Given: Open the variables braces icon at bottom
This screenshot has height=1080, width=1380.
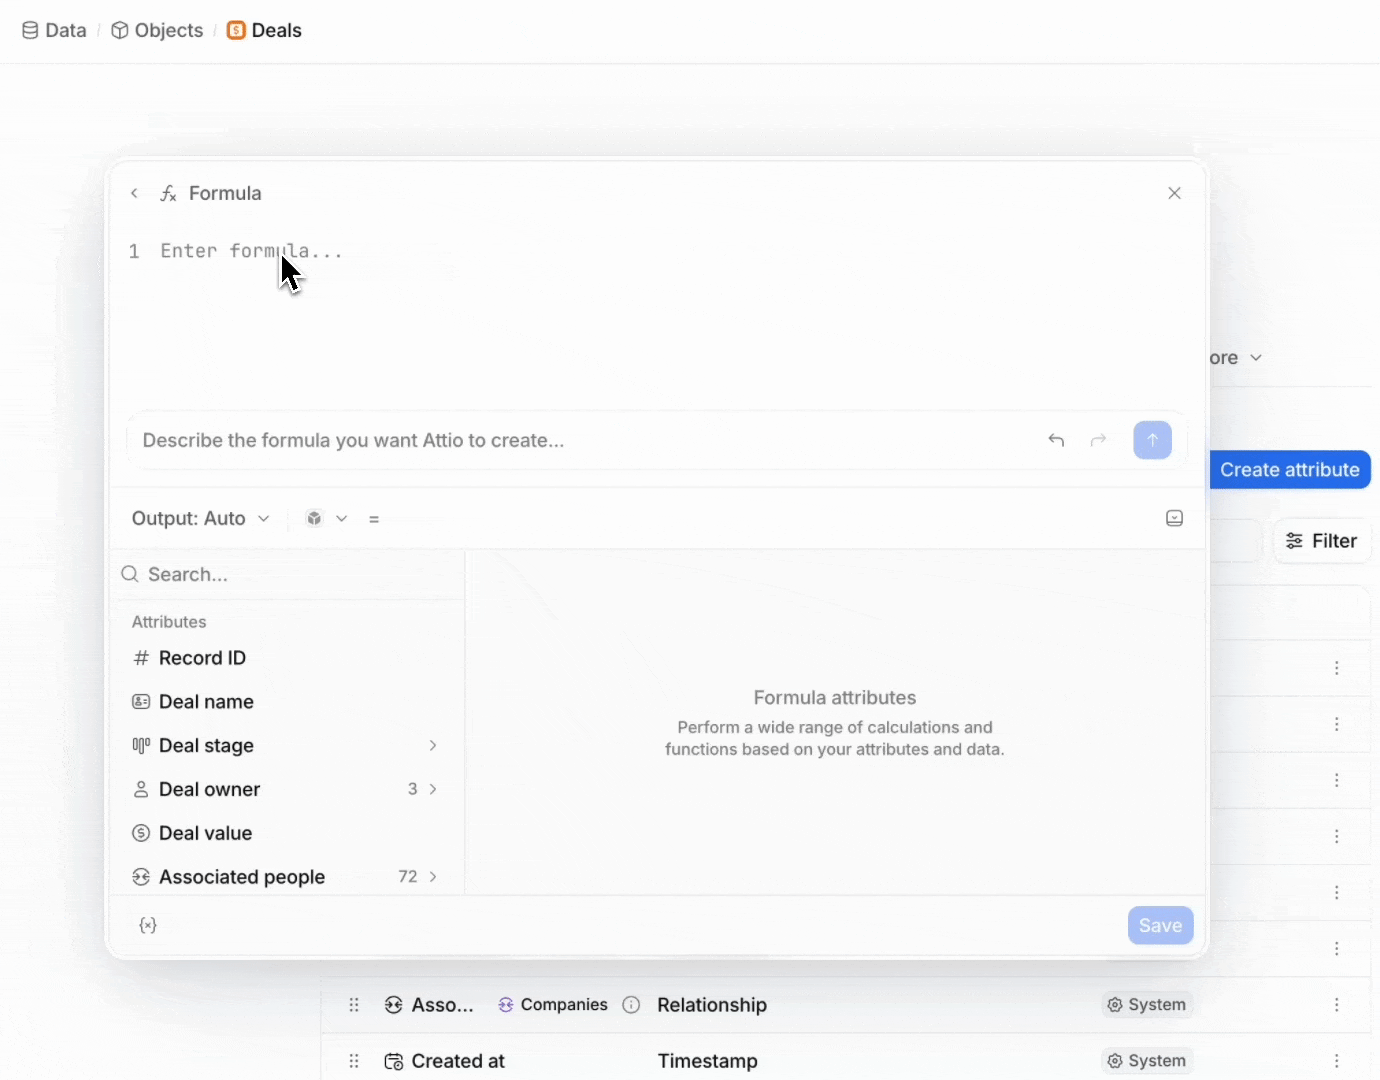Looking at the screenshot, I should 148,926.
